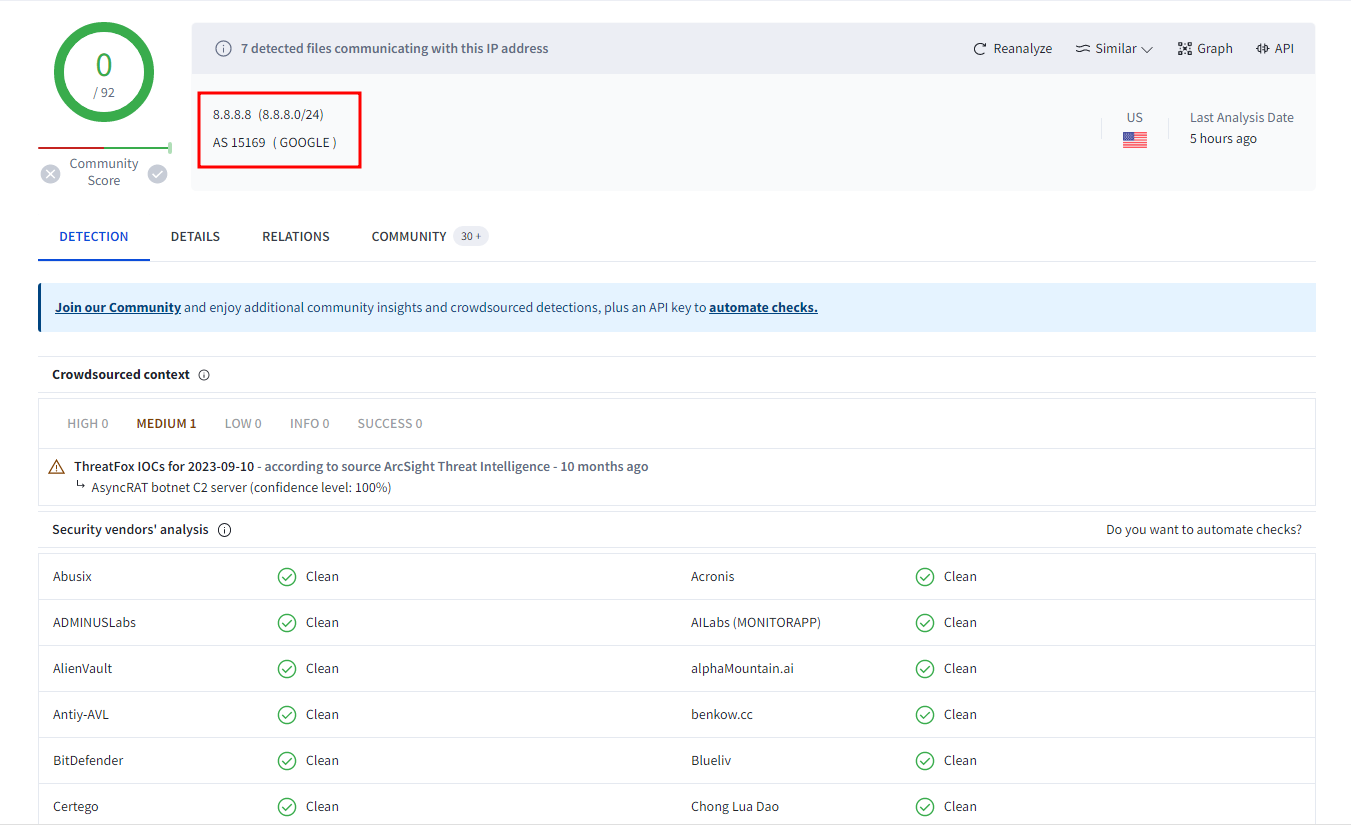Screen dimensions: 1351x825
Task: Click the Chong Lua Dao clean checkmark icon
Action: 925,807
